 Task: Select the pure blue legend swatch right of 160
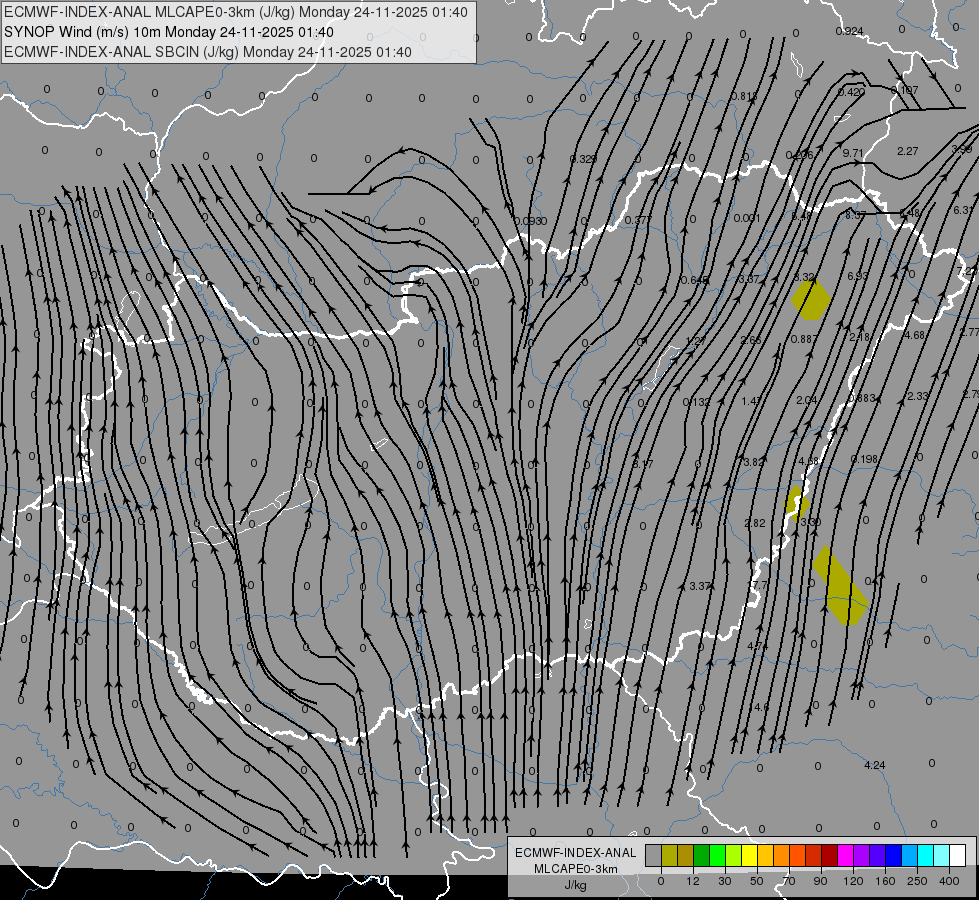[x=894, y=855]
